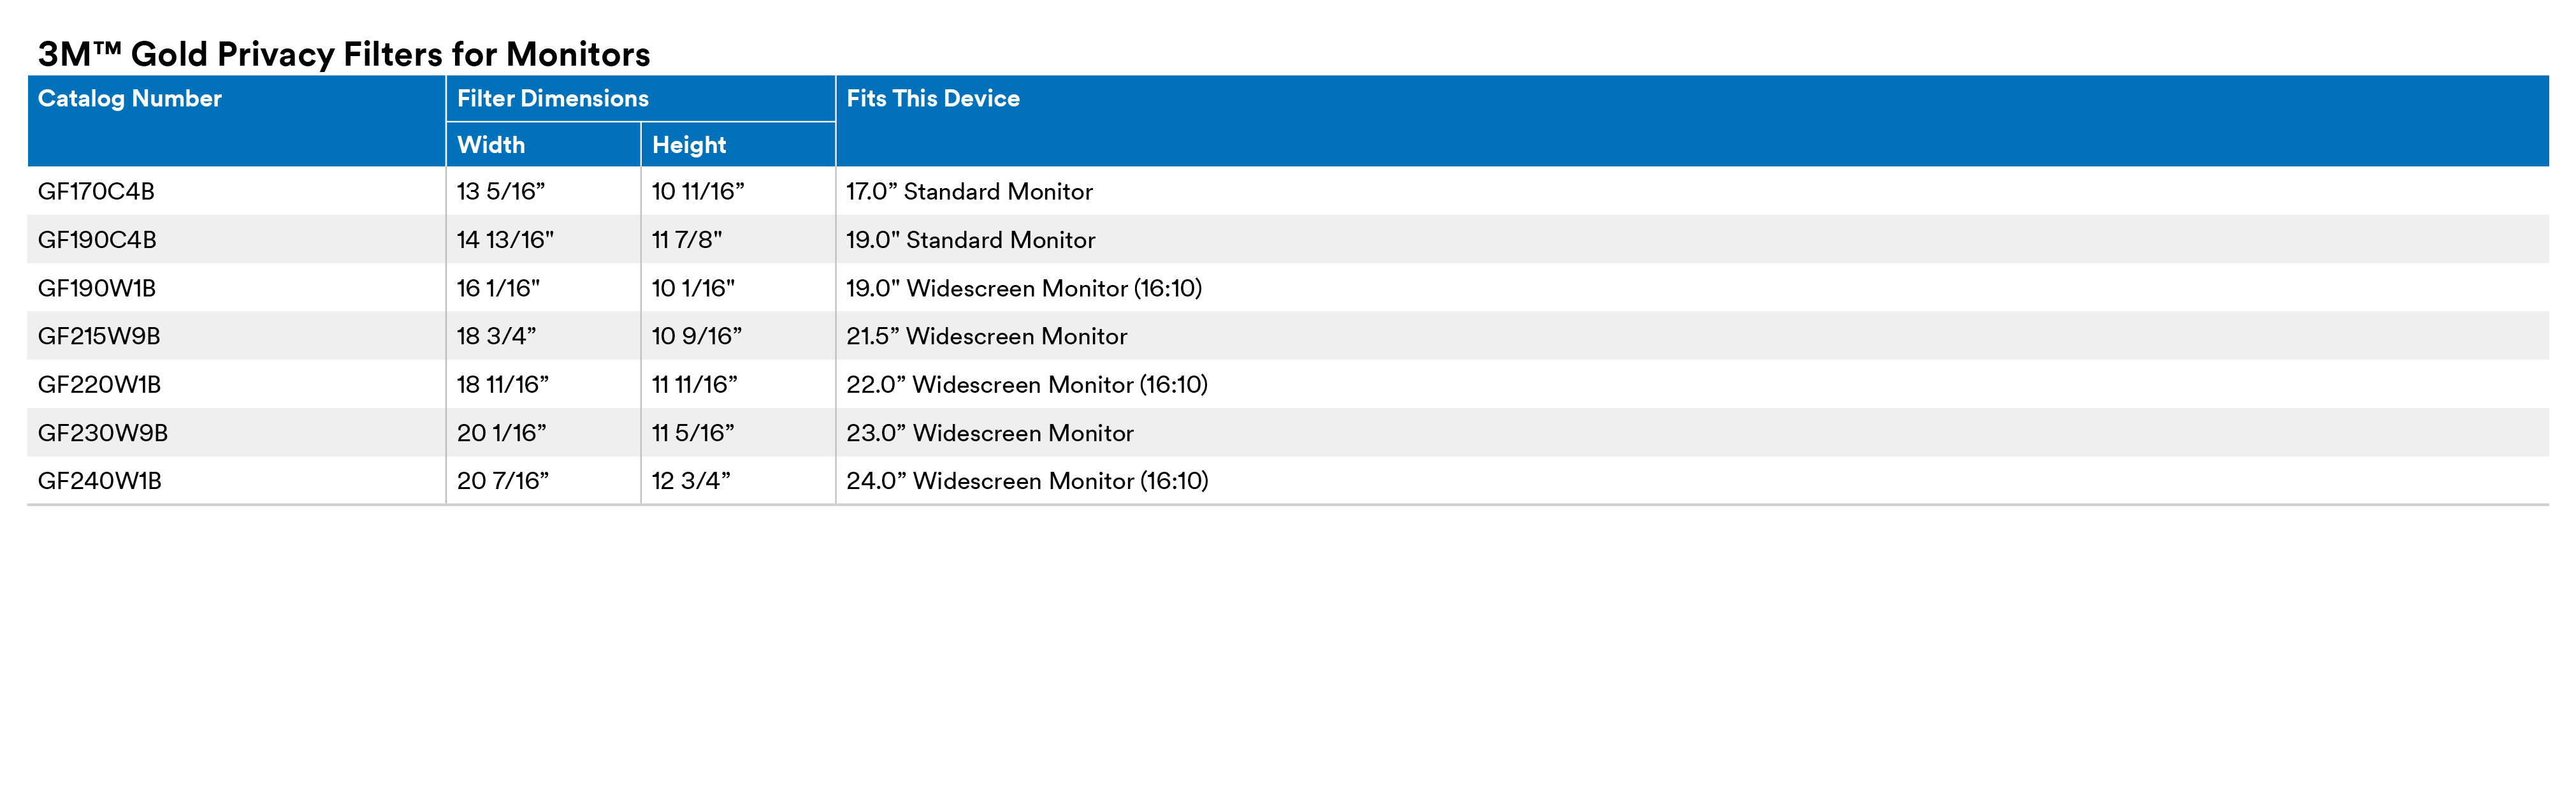Select the Filter Dimensions header

[553, 99]
